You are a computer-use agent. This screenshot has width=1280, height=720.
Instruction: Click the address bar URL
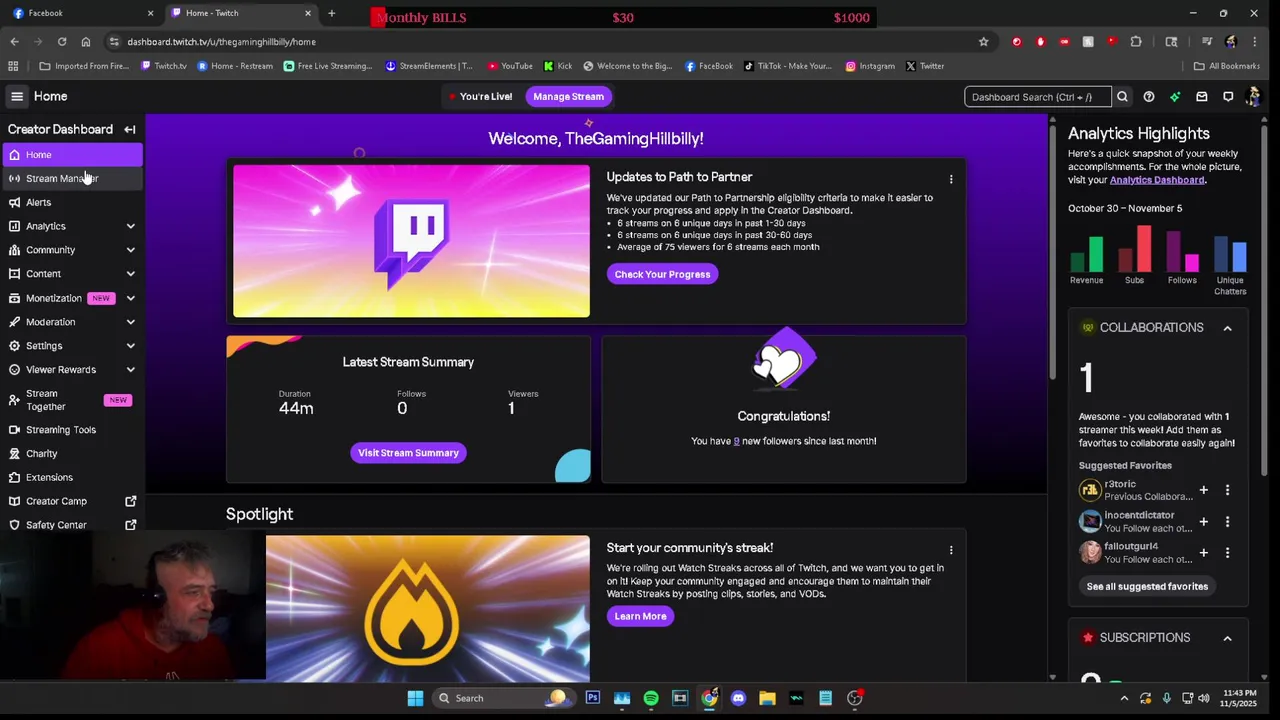point(221,42)
